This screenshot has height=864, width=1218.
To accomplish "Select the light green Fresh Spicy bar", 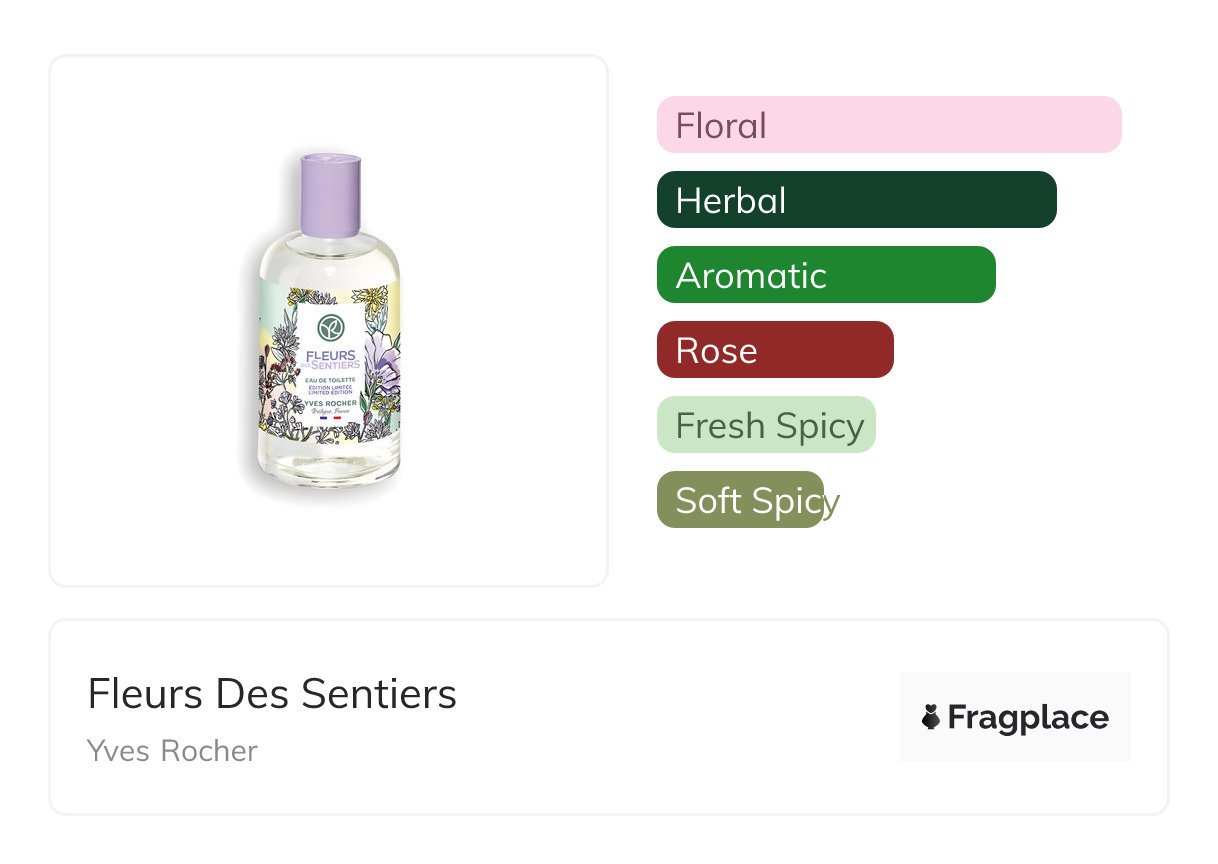I will point(766,425).
